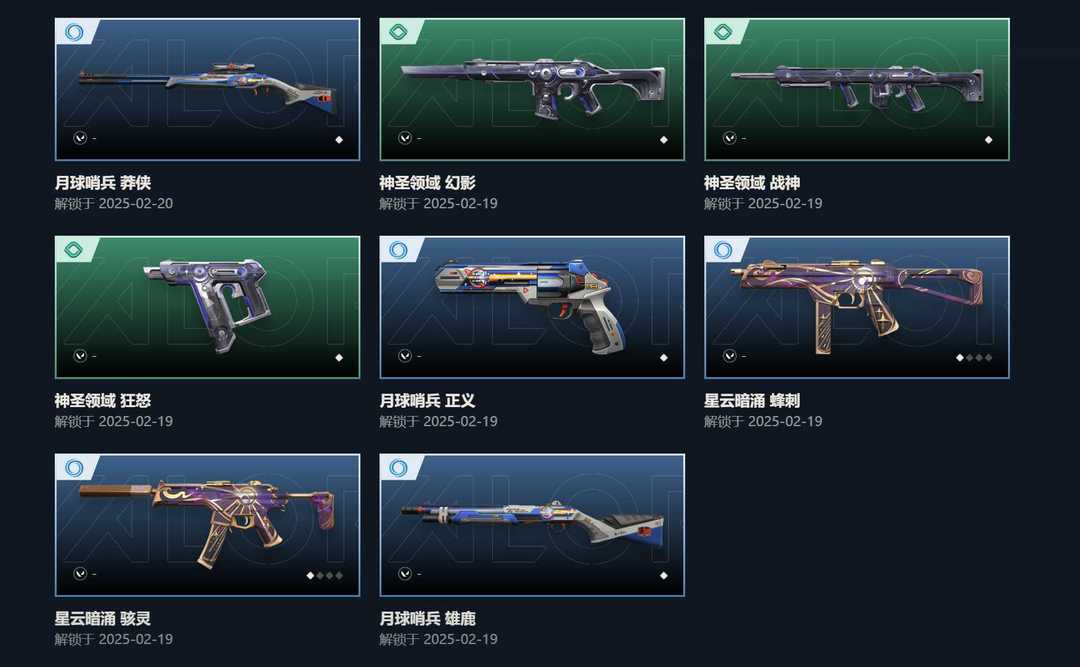The image size is (1080, 667).
Task: Select the last level diamond on 星云暗涌 蜂刺
Action: click(x=988, y=358)
